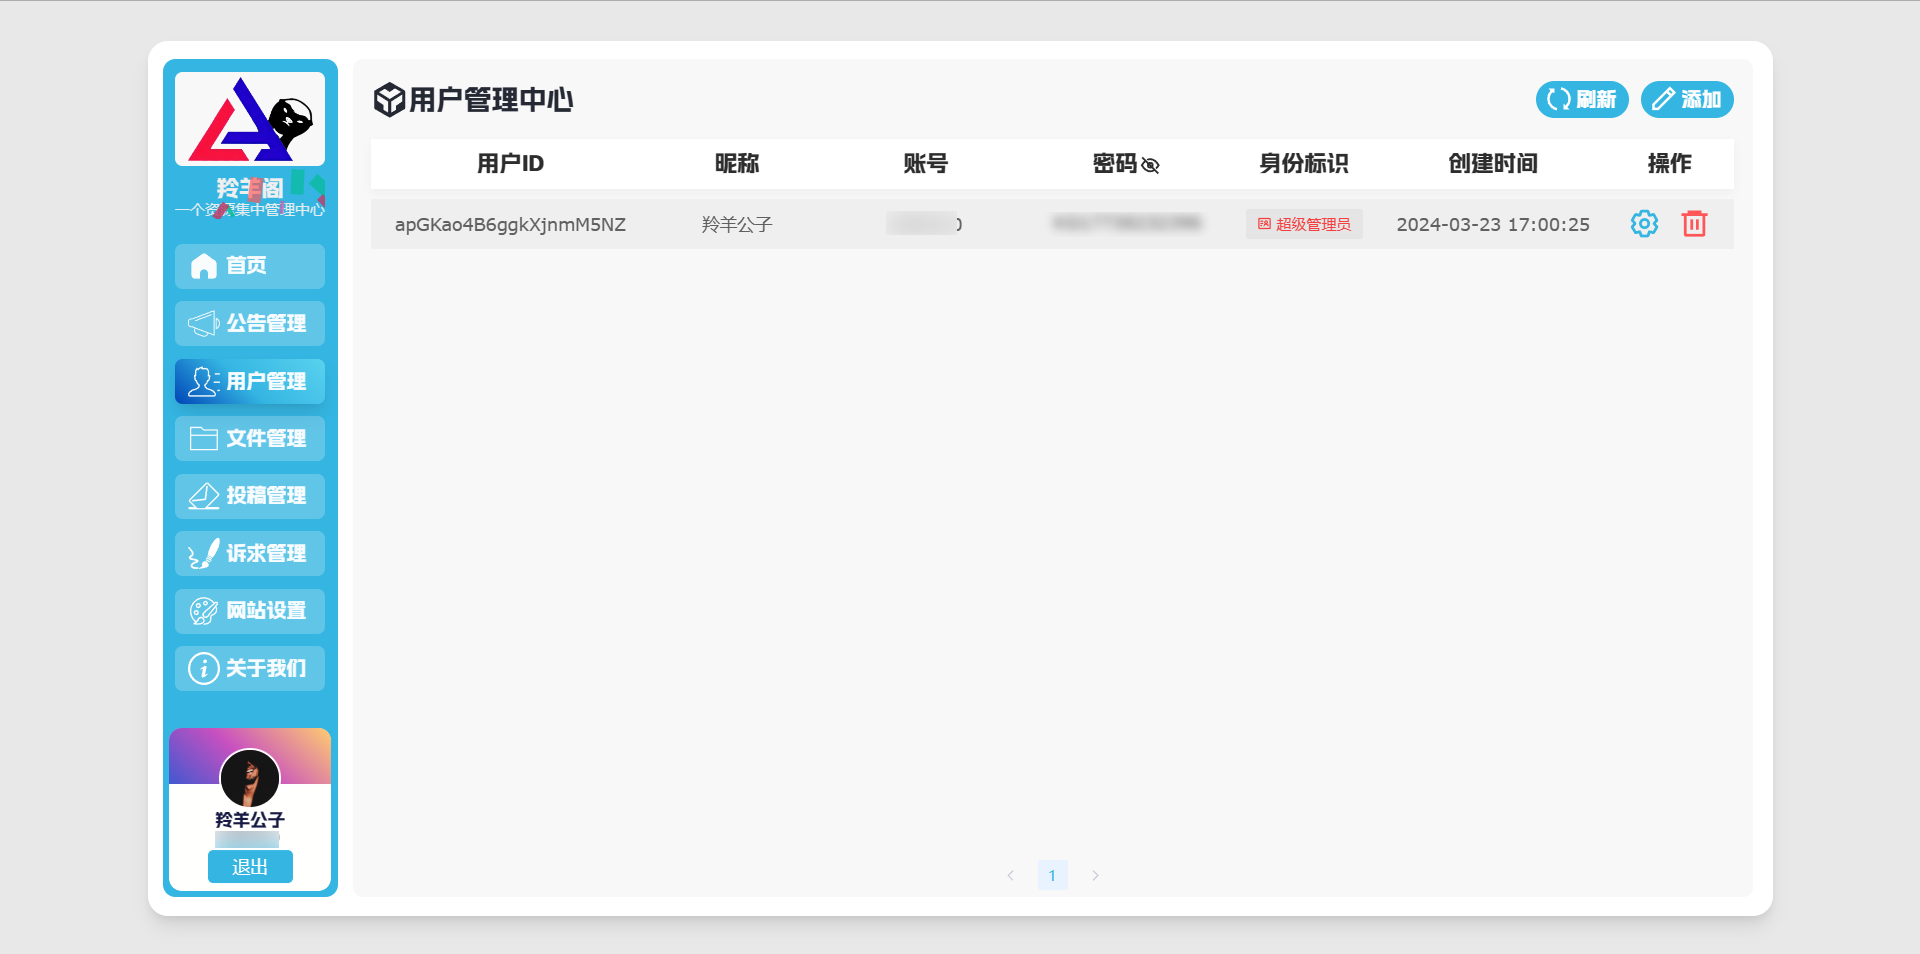Open 公告管理 via the megaphone icon

[203, 323]
